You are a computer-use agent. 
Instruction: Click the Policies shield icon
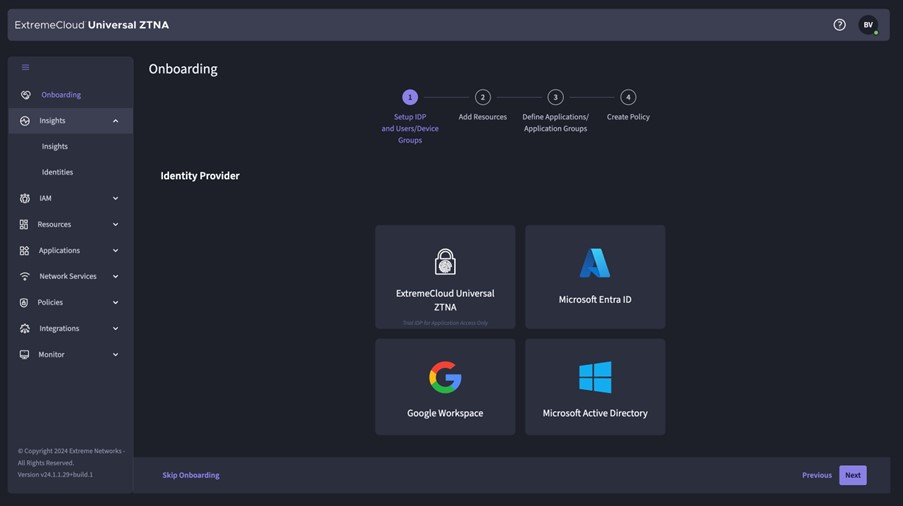[25, 303]
